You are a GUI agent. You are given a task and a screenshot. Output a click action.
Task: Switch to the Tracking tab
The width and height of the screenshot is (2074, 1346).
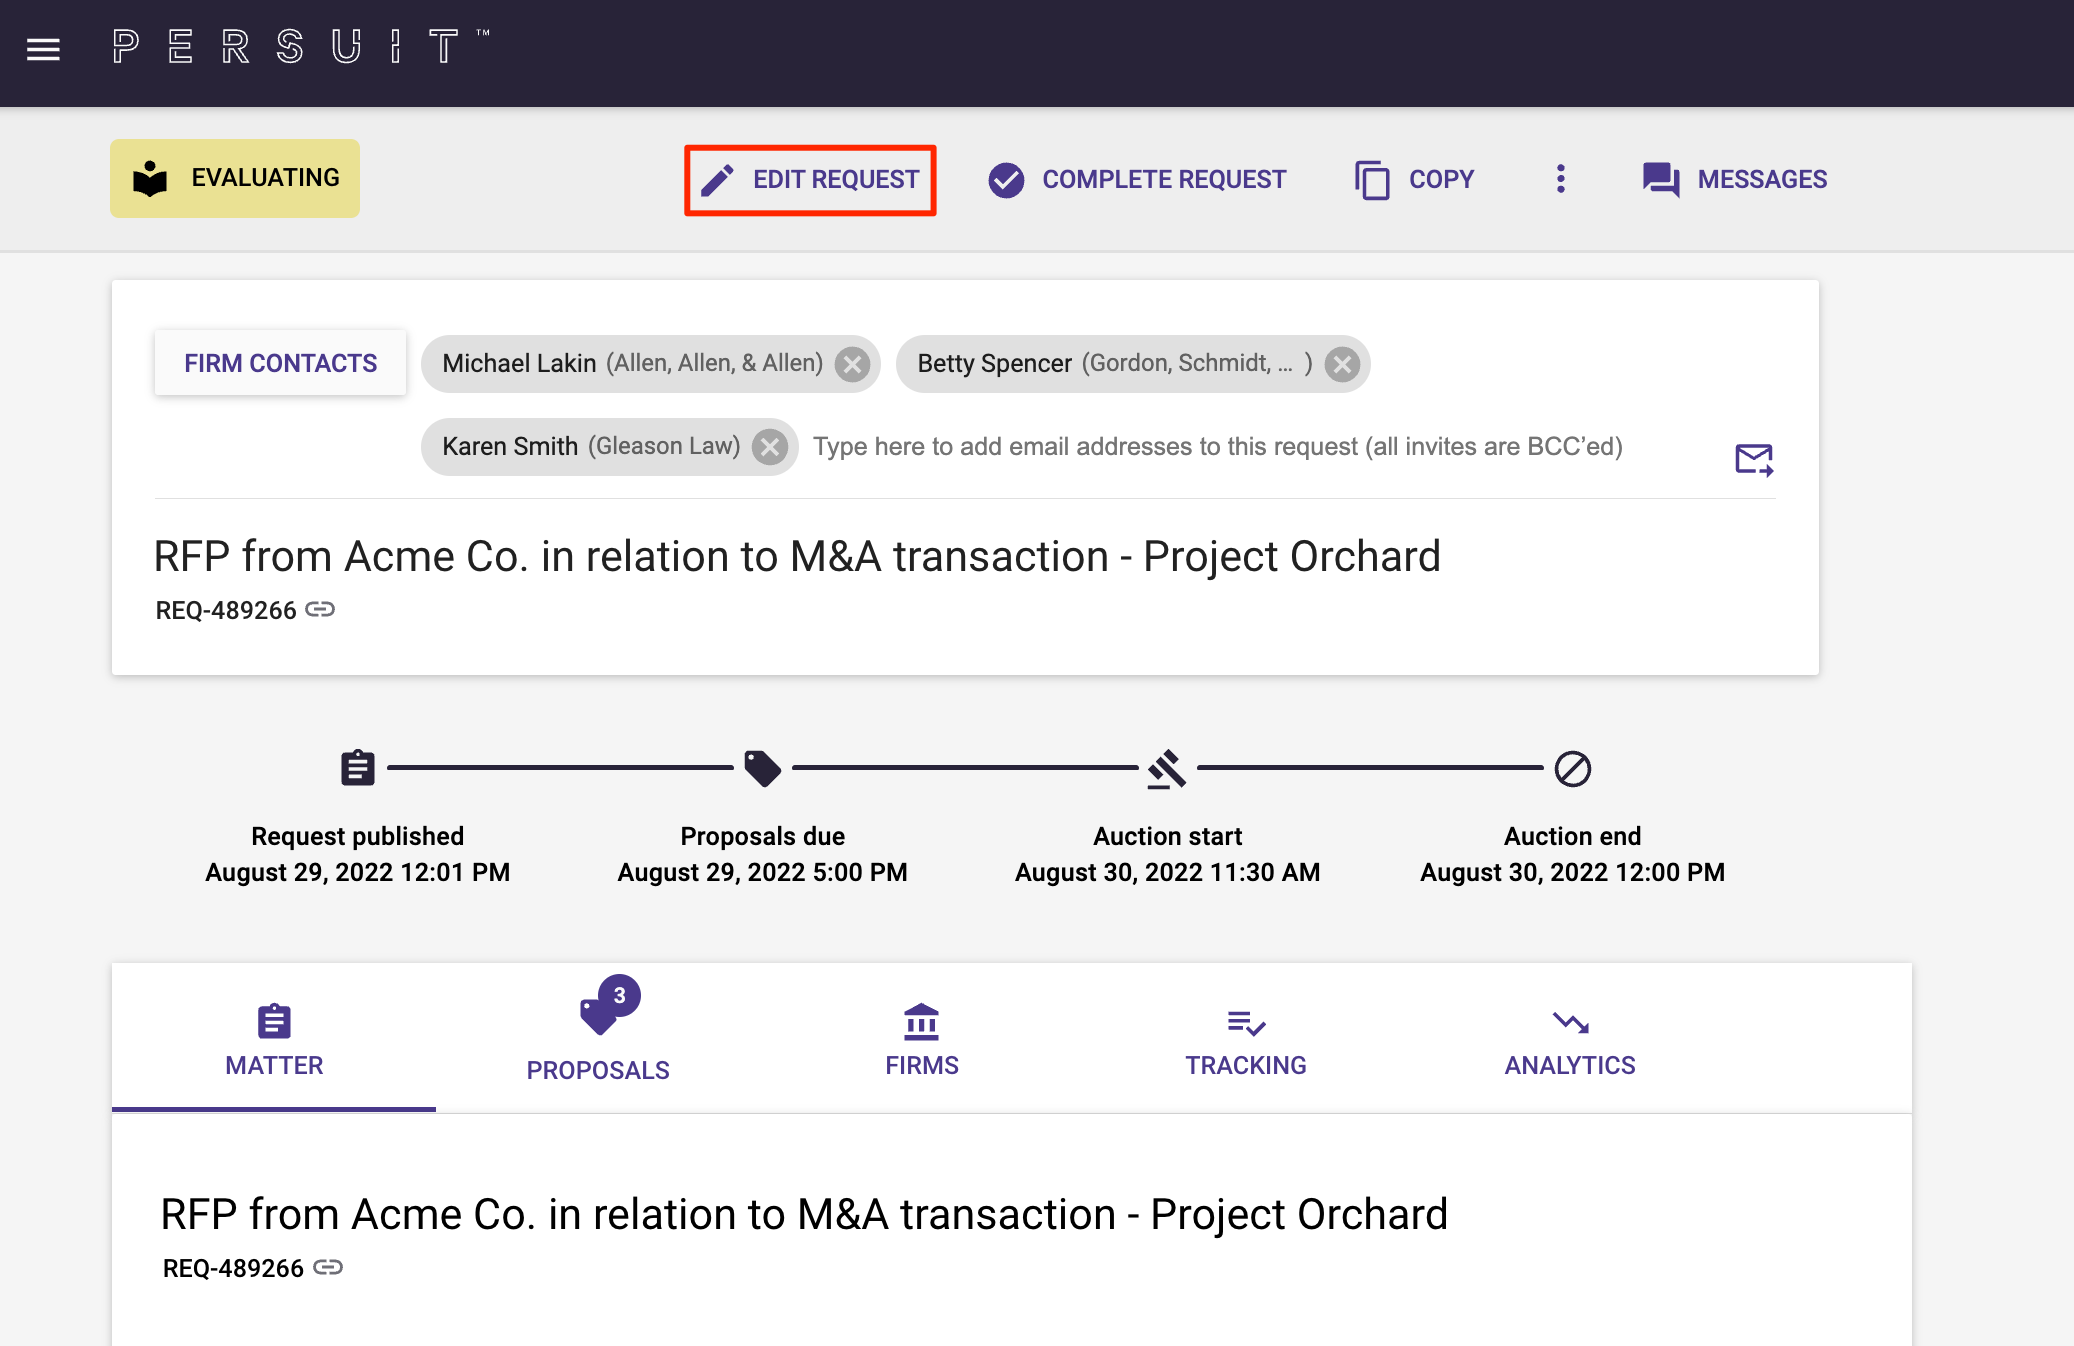(x=1246, y=1039)
